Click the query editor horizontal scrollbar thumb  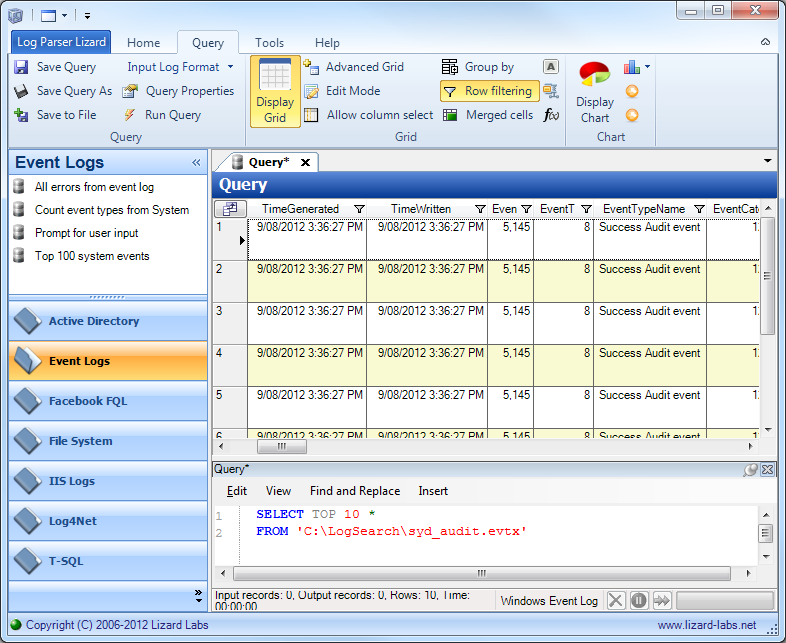[482, 573]
